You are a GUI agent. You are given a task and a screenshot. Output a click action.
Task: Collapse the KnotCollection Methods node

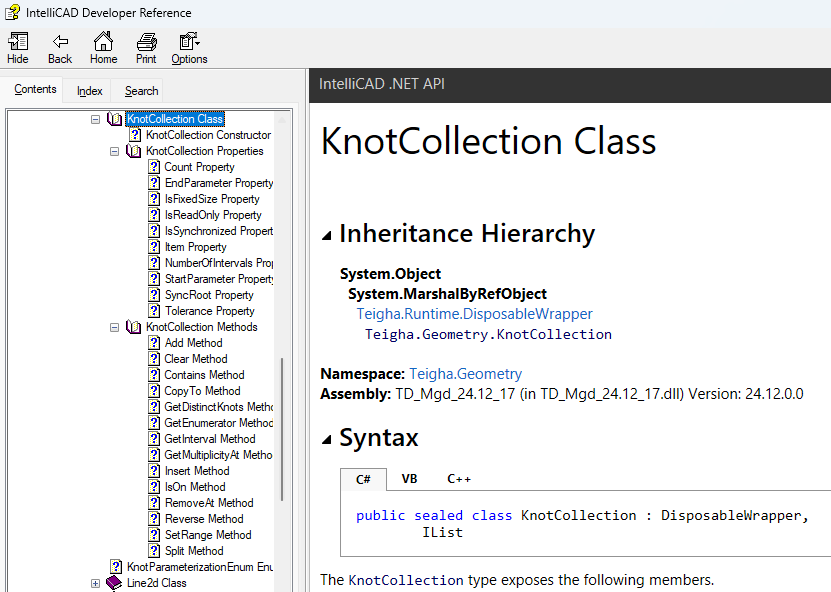pos(114,328)
